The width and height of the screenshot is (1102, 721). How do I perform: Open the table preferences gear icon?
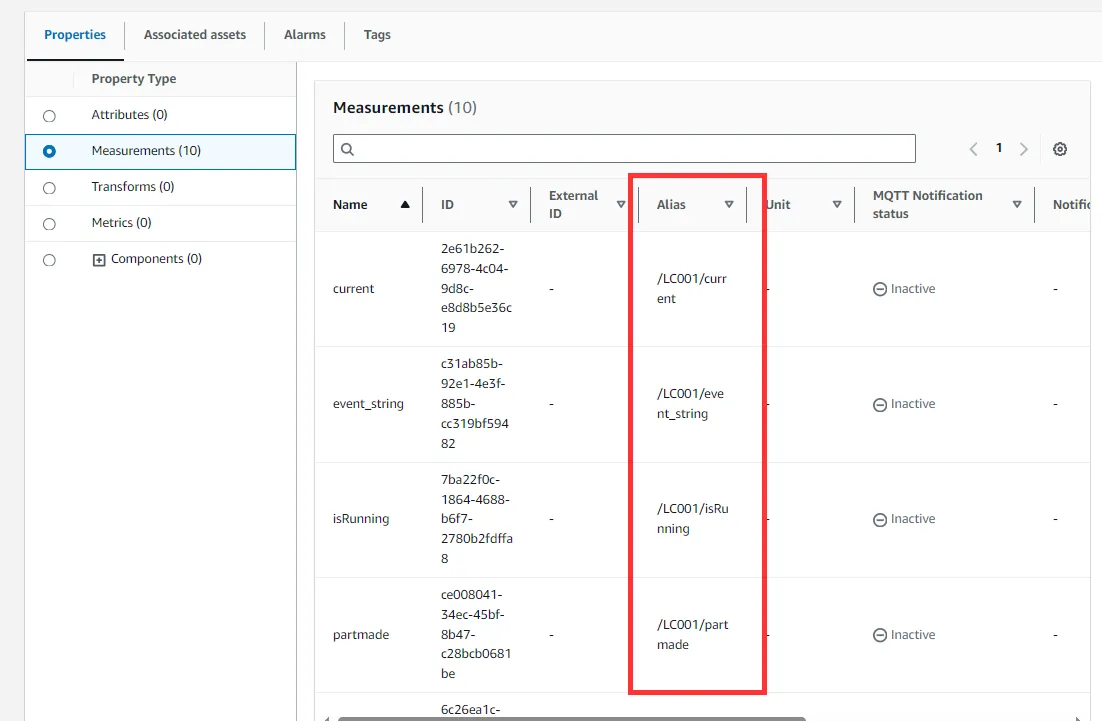click(x=1060, y=149)
